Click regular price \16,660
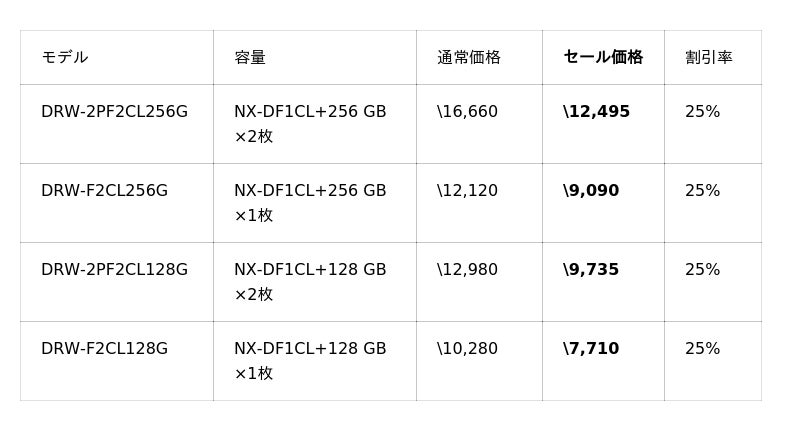The height and width of the screenshot is (431, 800). pyautogui.click(x=467, y=112)
